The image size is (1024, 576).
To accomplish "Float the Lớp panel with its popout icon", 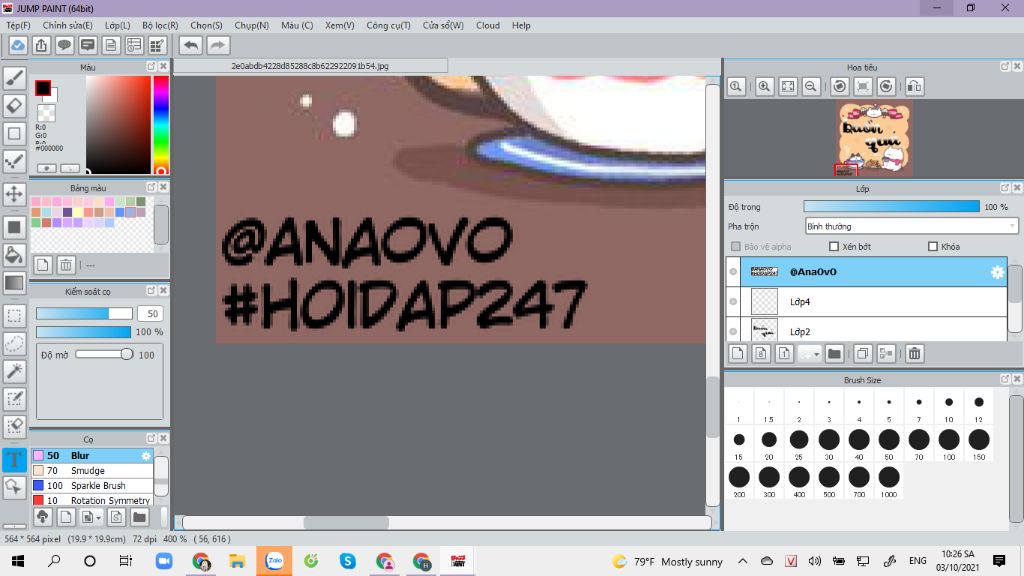I will [1004, 188].
